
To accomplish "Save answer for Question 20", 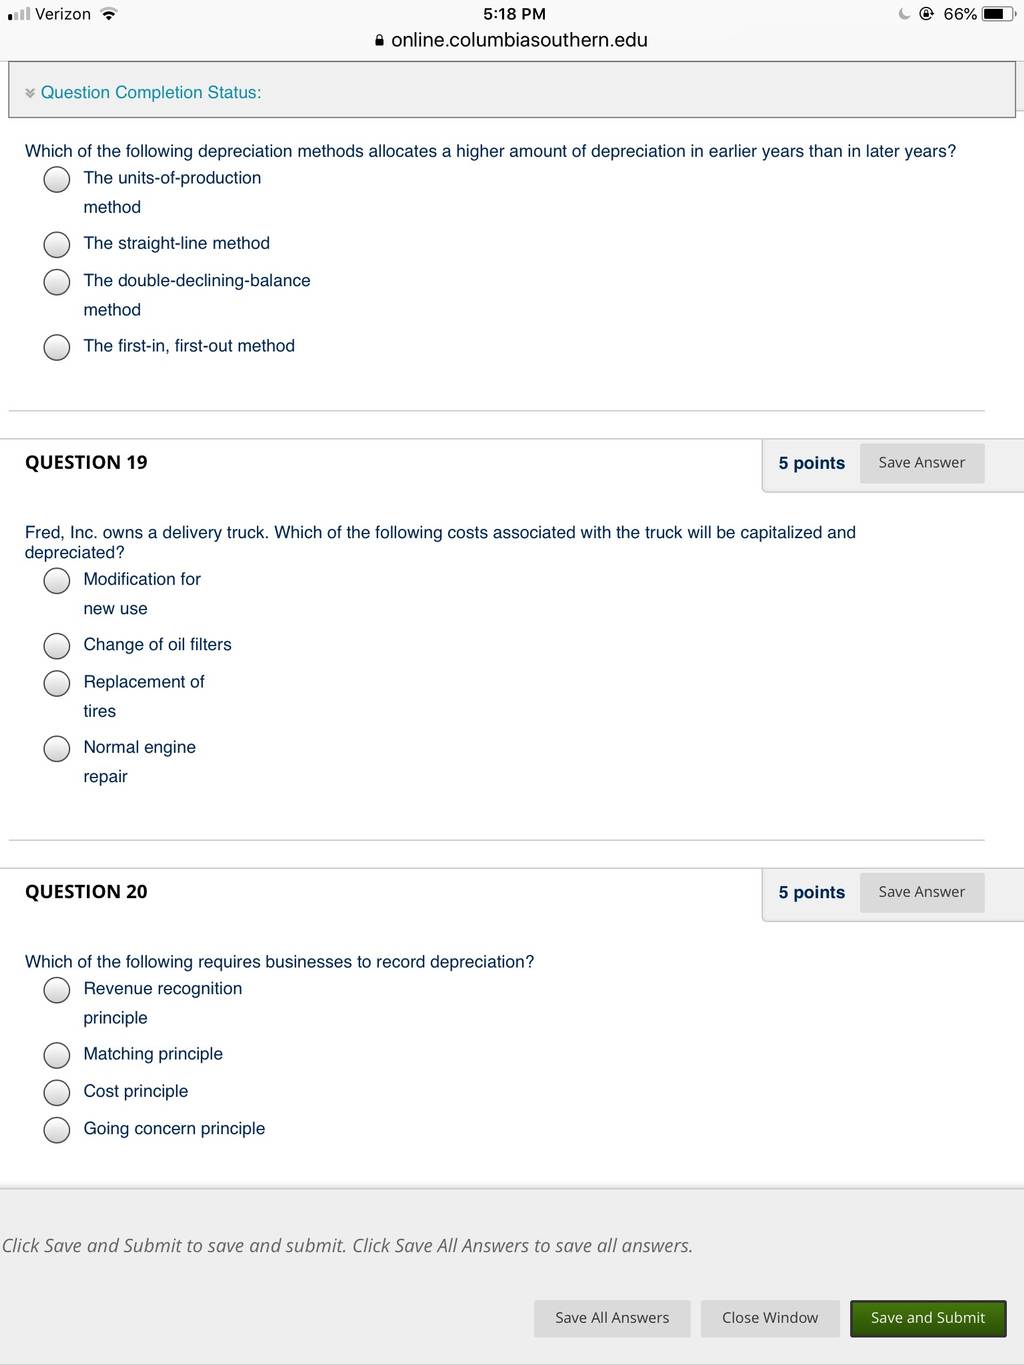I will tap(922, 892).
